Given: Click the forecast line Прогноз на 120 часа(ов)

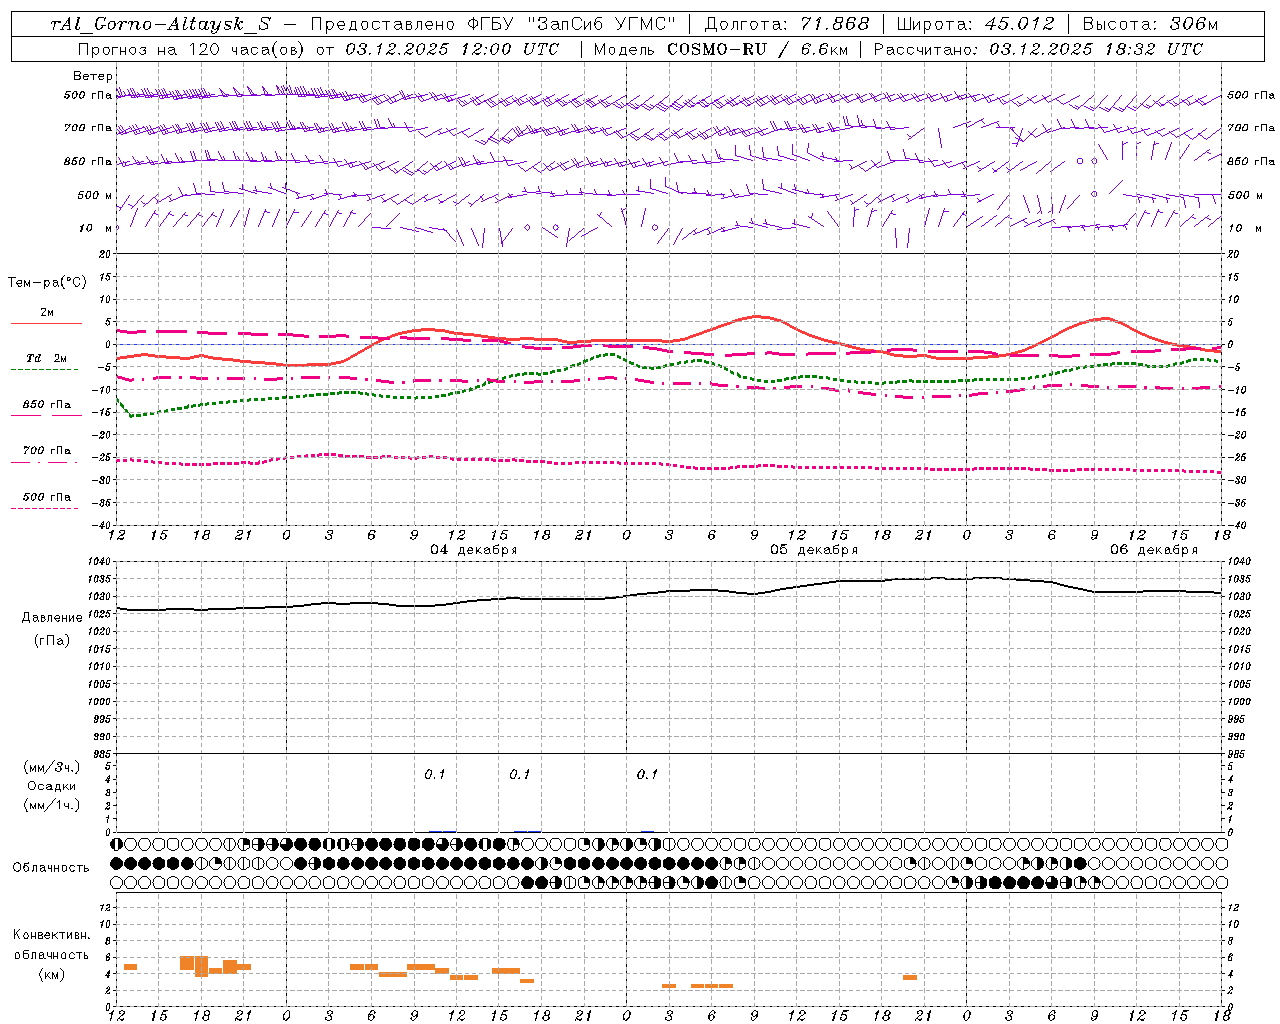Looking at the screenshot, I should pos(192,49).
